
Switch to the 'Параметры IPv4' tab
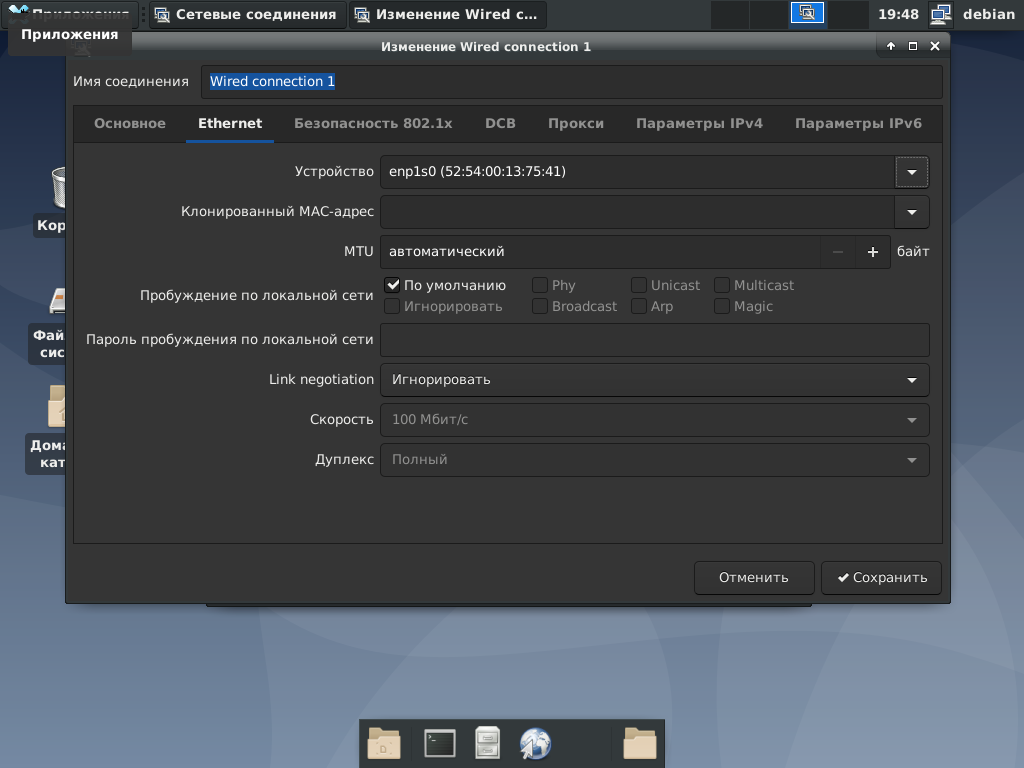(699, 124)
